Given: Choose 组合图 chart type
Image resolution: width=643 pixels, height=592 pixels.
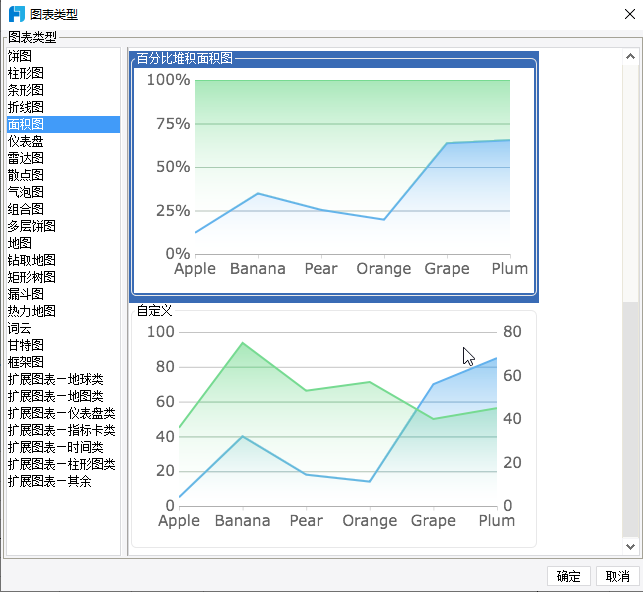Looking at the screenshot, I should 64,209.
